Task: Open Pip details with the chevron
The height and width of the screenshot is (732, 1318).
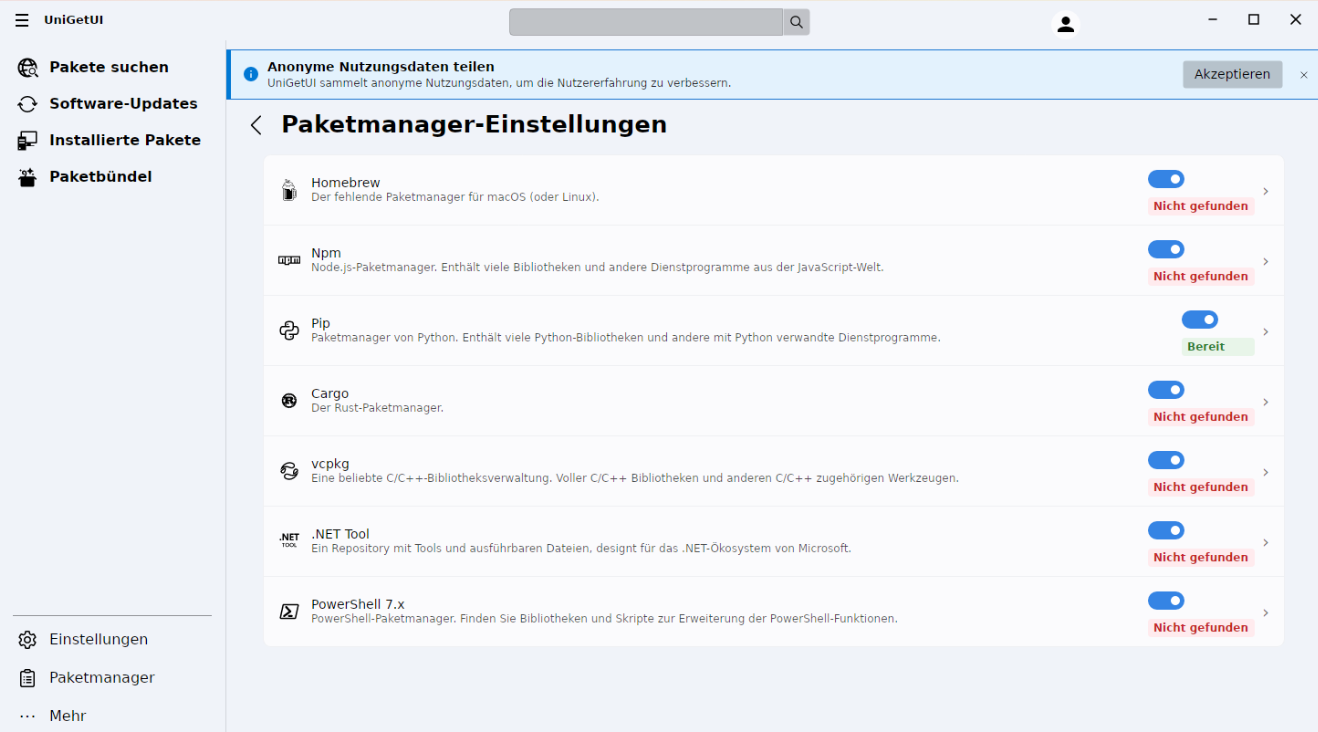Action: tap(1266, 331)
